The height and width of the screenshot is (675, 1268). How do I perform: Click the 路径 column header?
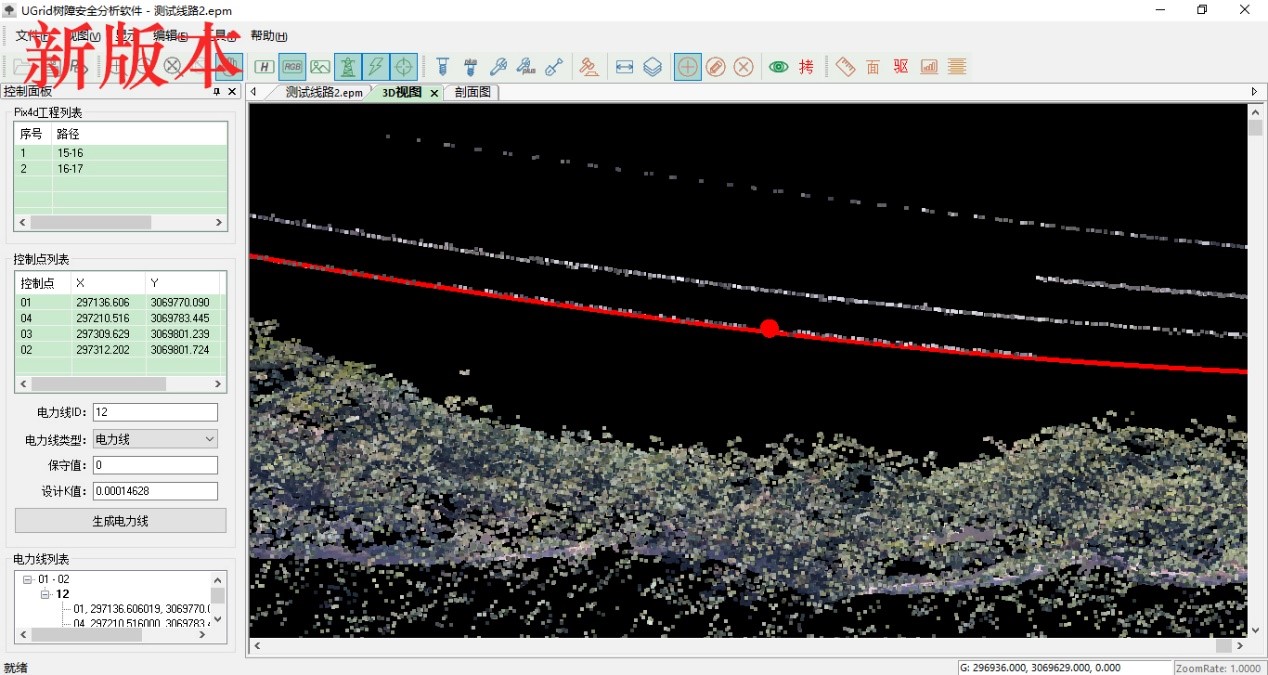[x=140, y=134]
